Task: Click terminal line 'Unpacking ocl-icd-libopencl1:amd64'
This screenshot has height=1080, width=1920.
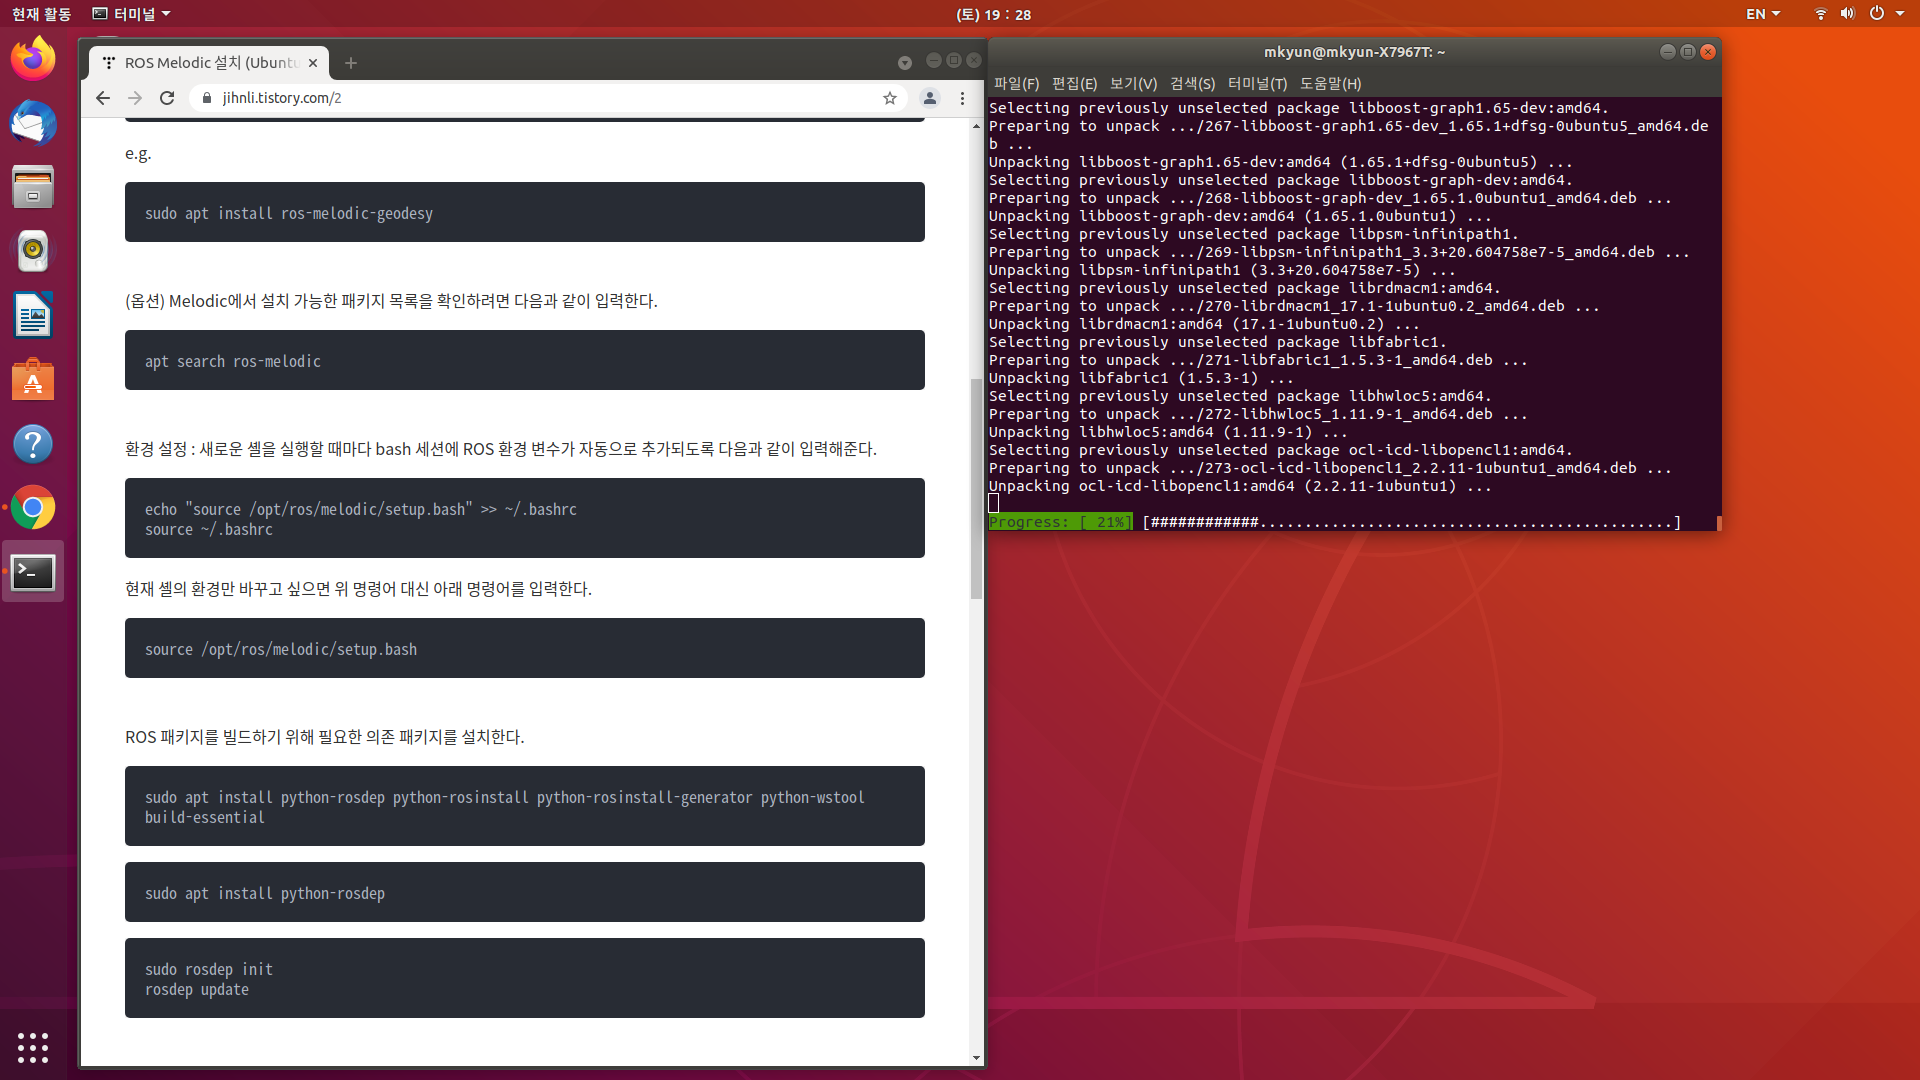Action: [1240, 486]
